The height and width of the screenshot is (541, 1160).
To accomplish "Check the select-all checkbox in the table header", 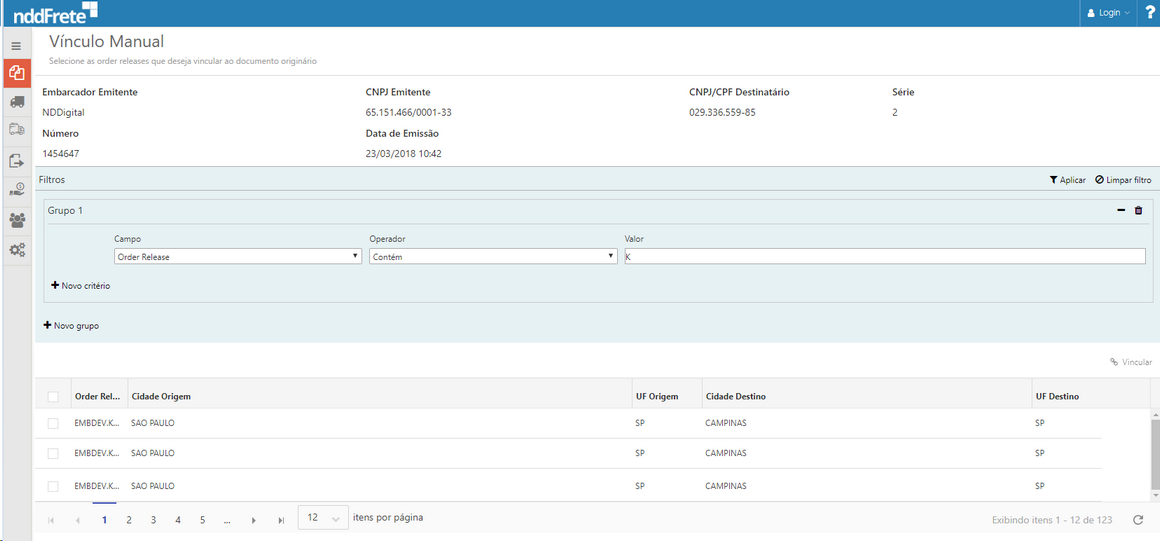I will point(53,397).
